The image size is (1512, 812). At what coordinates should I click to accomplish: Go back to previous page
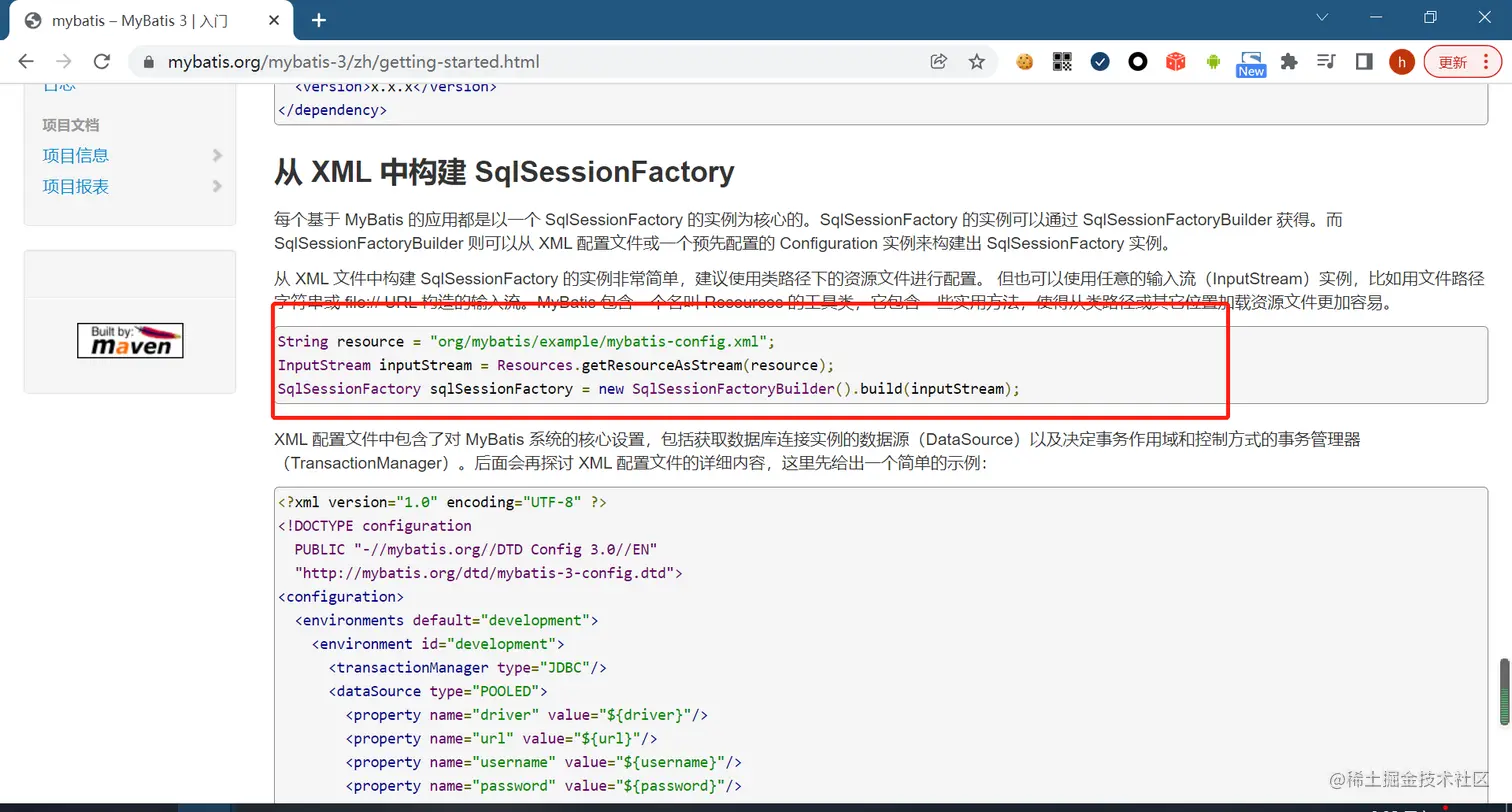(x=26, y=61)
